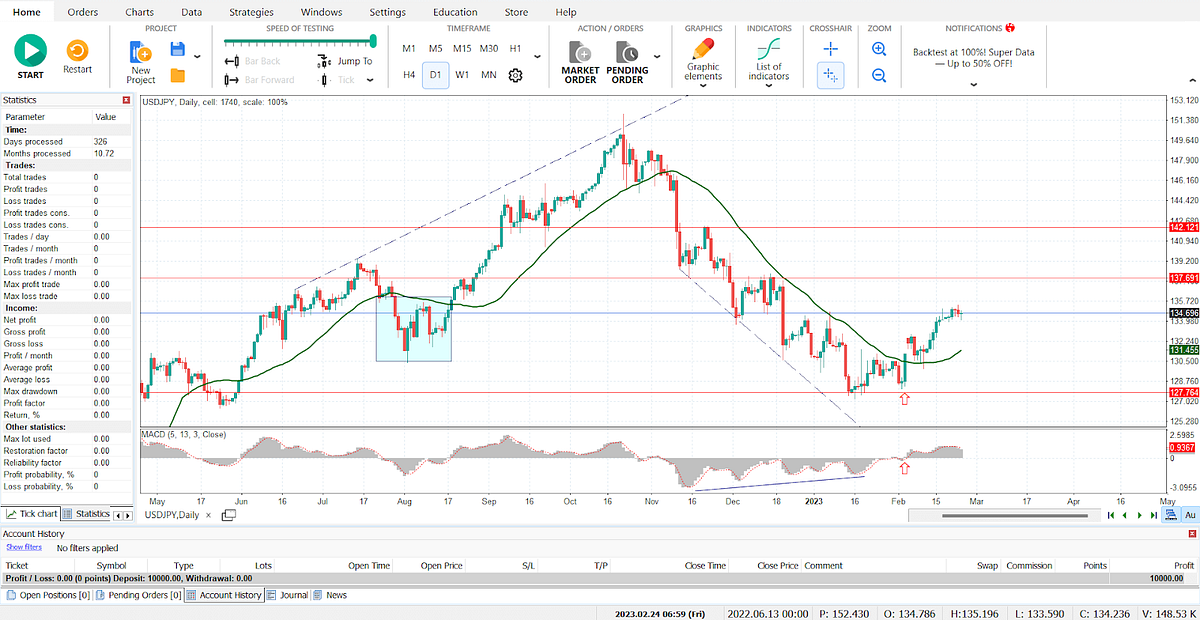This screenshot has height=620, width=1200.
Task: Open the dropdown beside the Pending Order button
Action: tap(657, 58)
